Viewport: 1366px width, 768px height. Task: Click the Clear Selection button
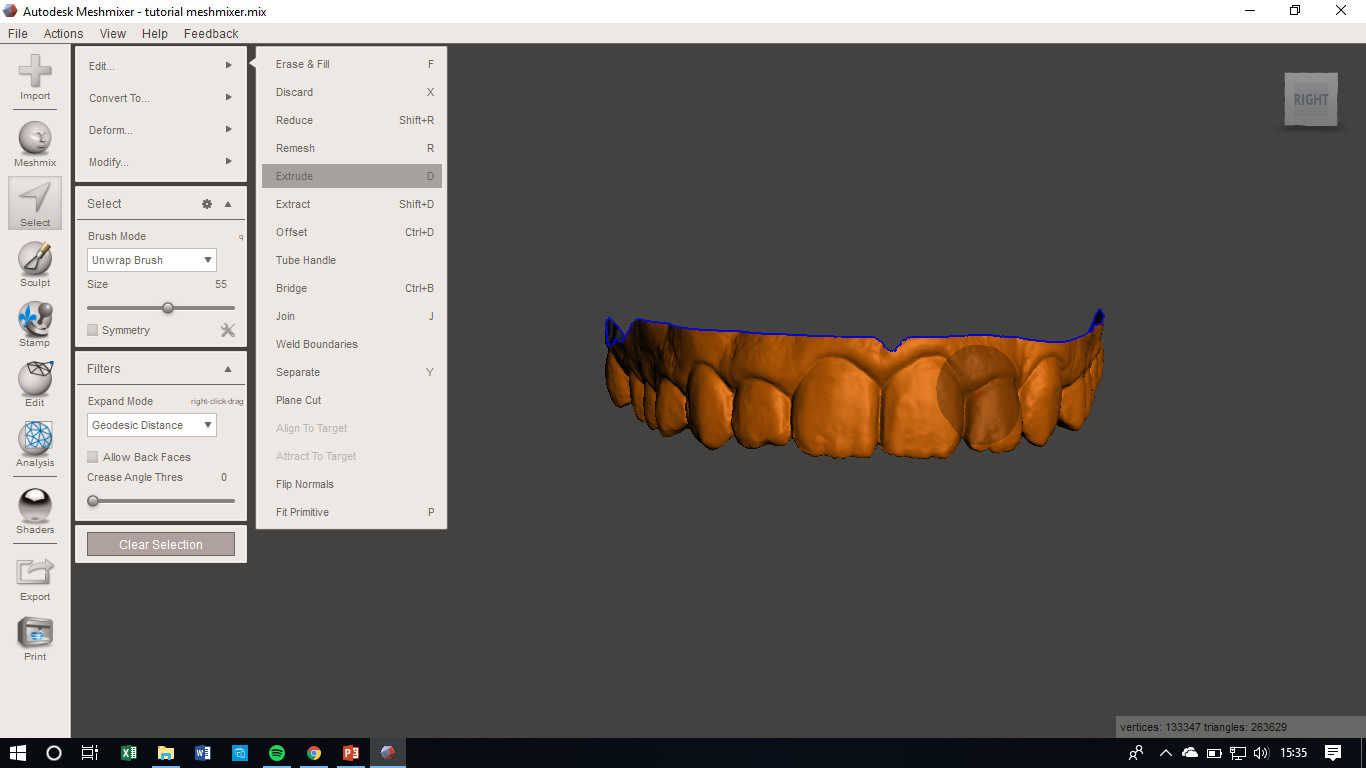pyautogui.click(x=161, y=545)
